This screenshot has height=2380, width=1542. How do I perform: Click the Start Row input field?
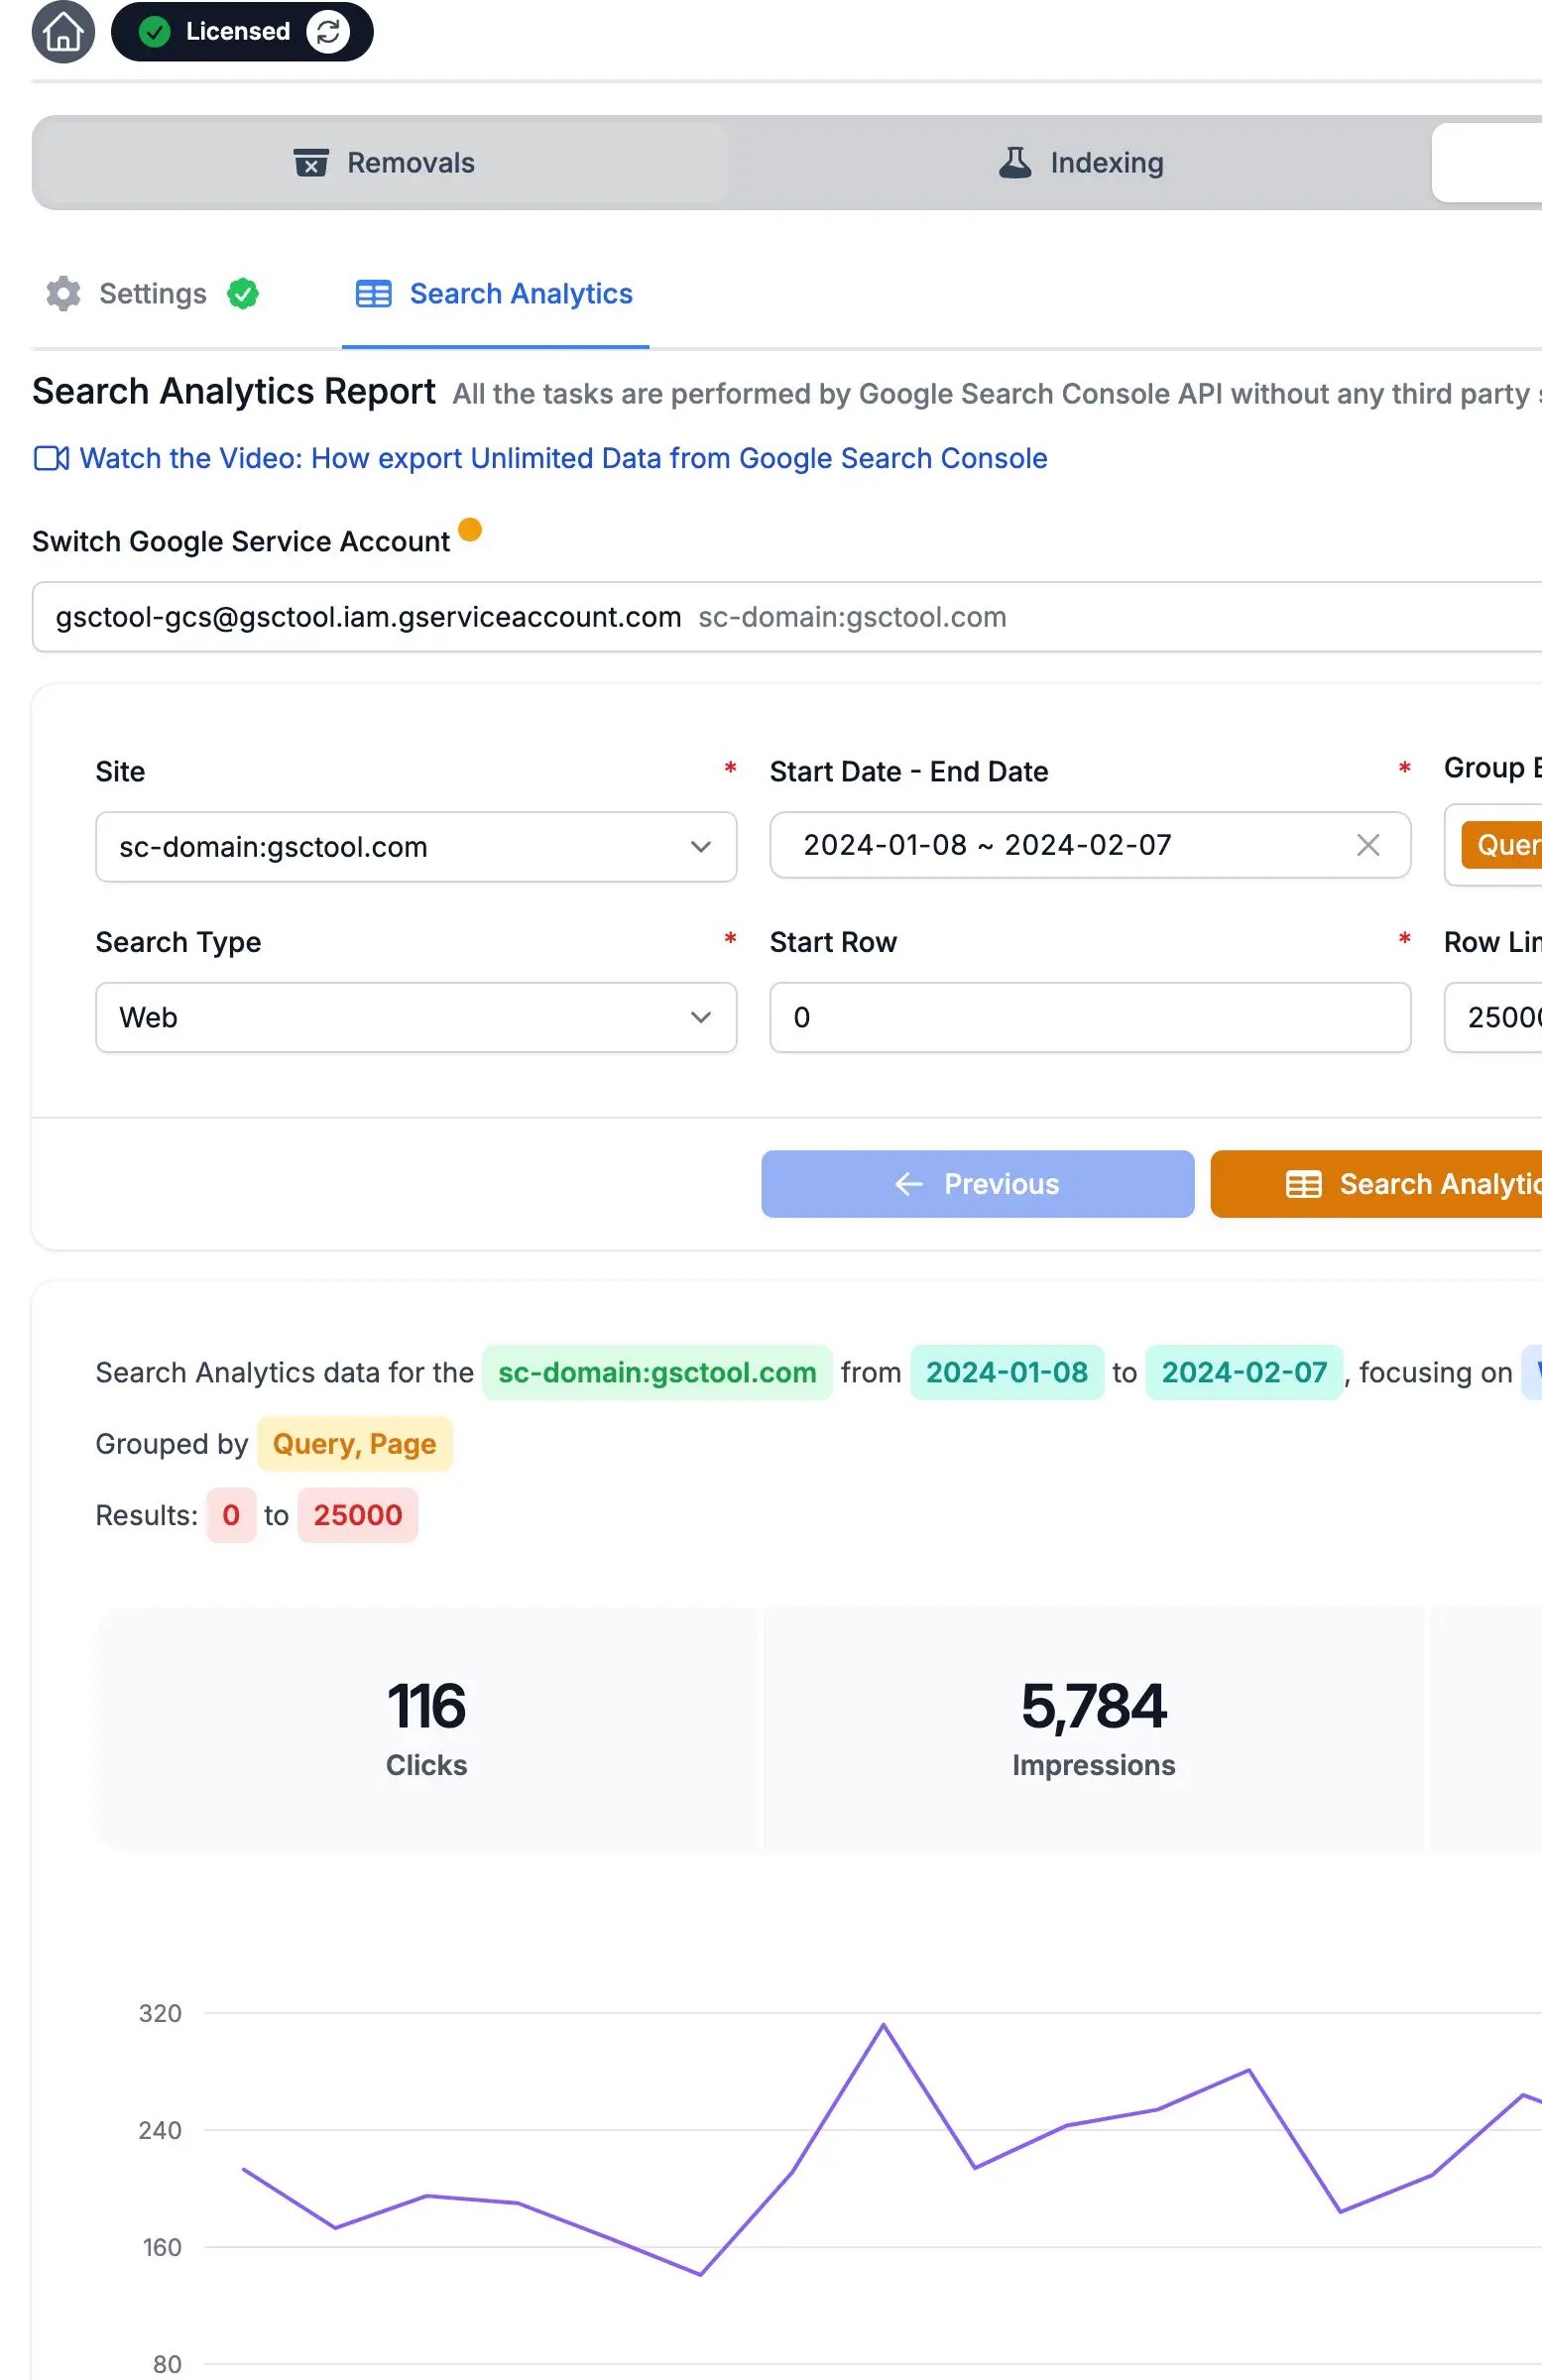(1090, 1018)
